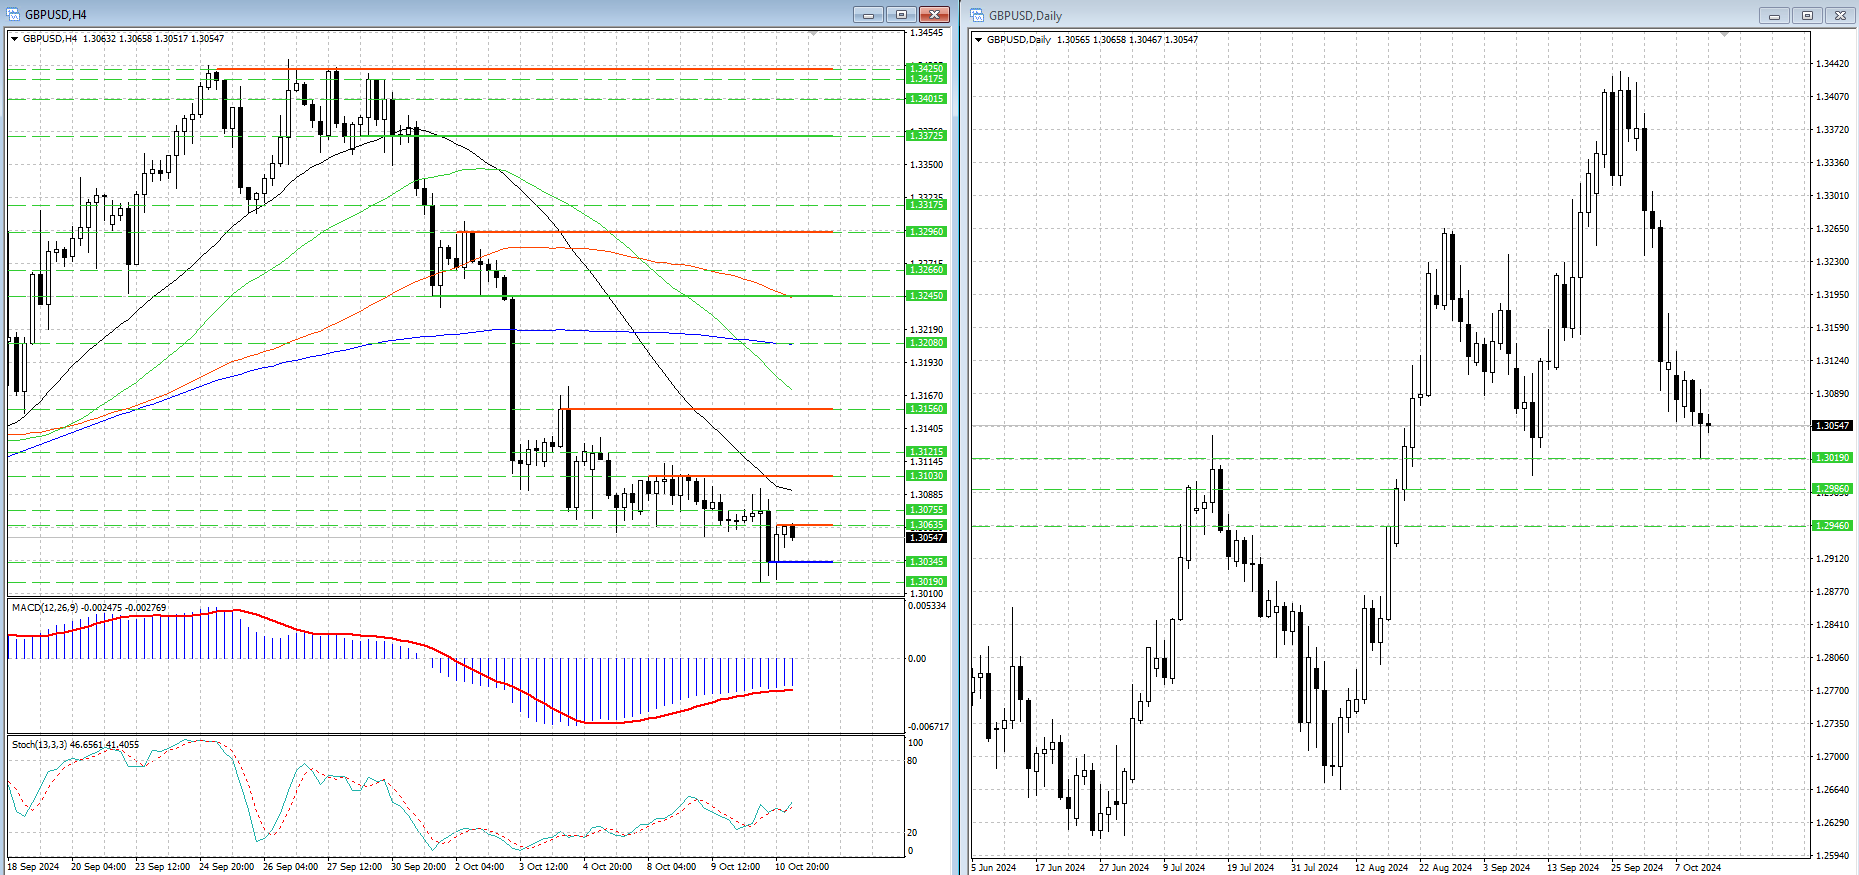Activate the GBPUSD,Daily window title bar

(x=1300, y=16)
